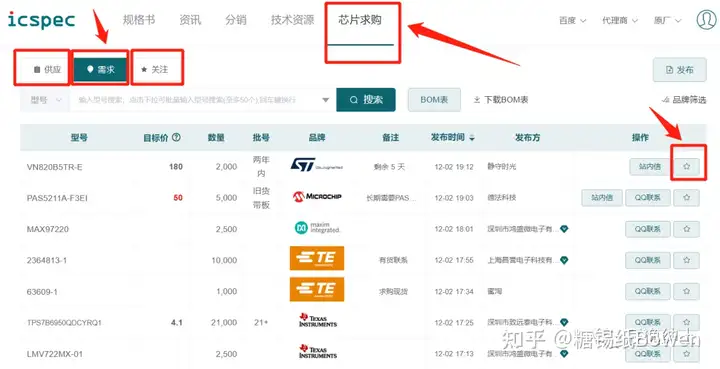This screenshot has height=369, width=720.
Task: Star the LMV722MX-01 row
Action: coord(686,354)
